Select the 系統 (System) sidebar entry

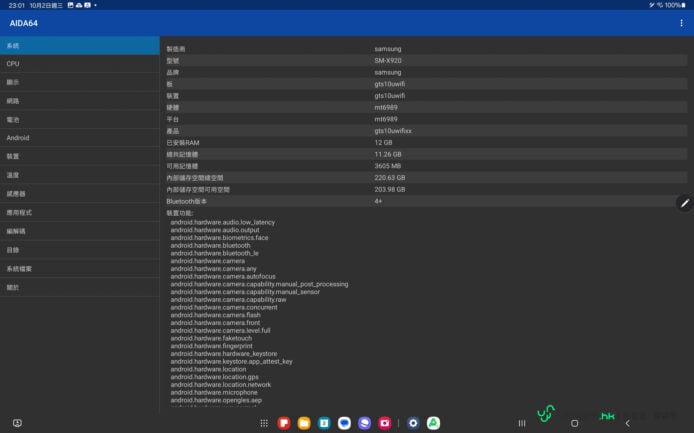80,46
